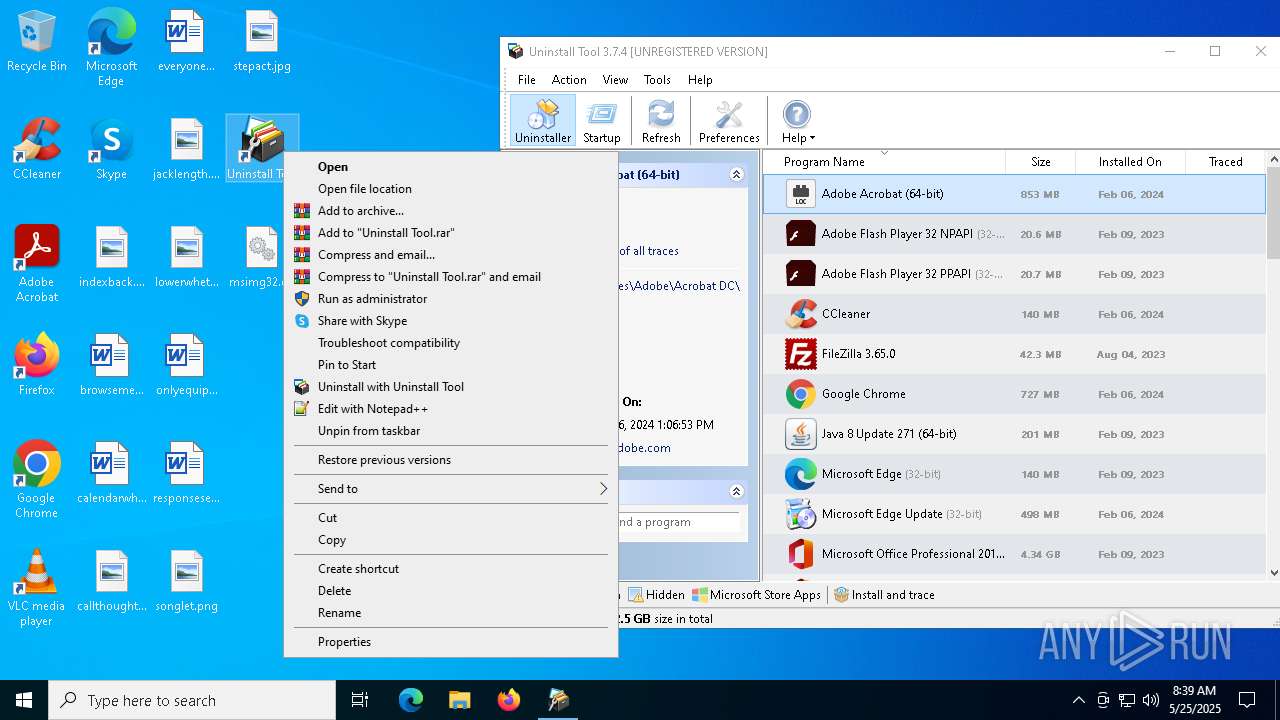Select Google Chrome in the program list
The image size is (1280, 720).
coord(1014,394)
